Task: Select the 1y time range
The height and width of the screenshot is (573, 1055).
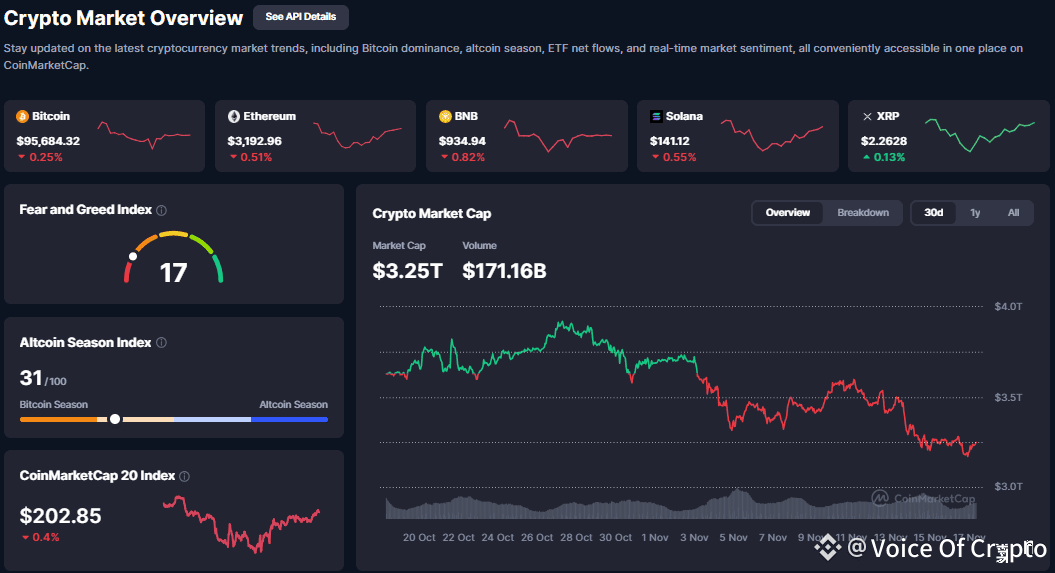Action: pos(975,213)
